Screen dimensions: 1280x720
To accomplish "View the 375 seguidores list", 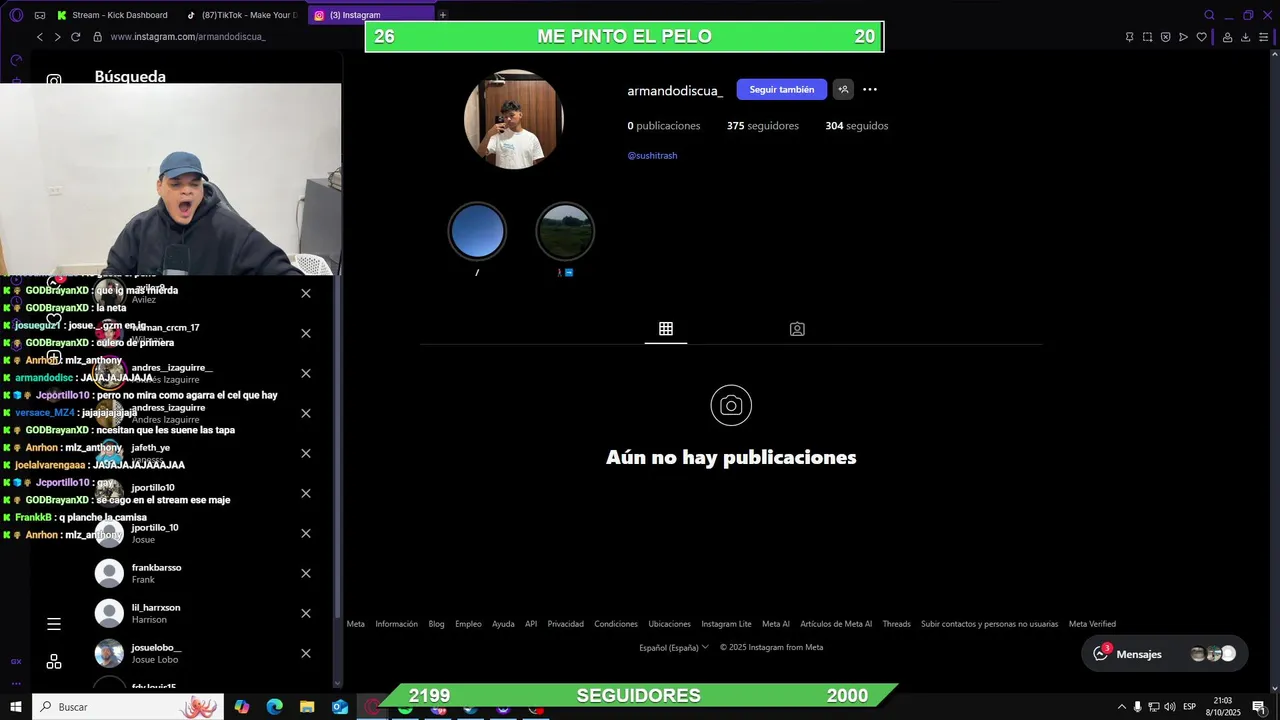I will [763, 126].
